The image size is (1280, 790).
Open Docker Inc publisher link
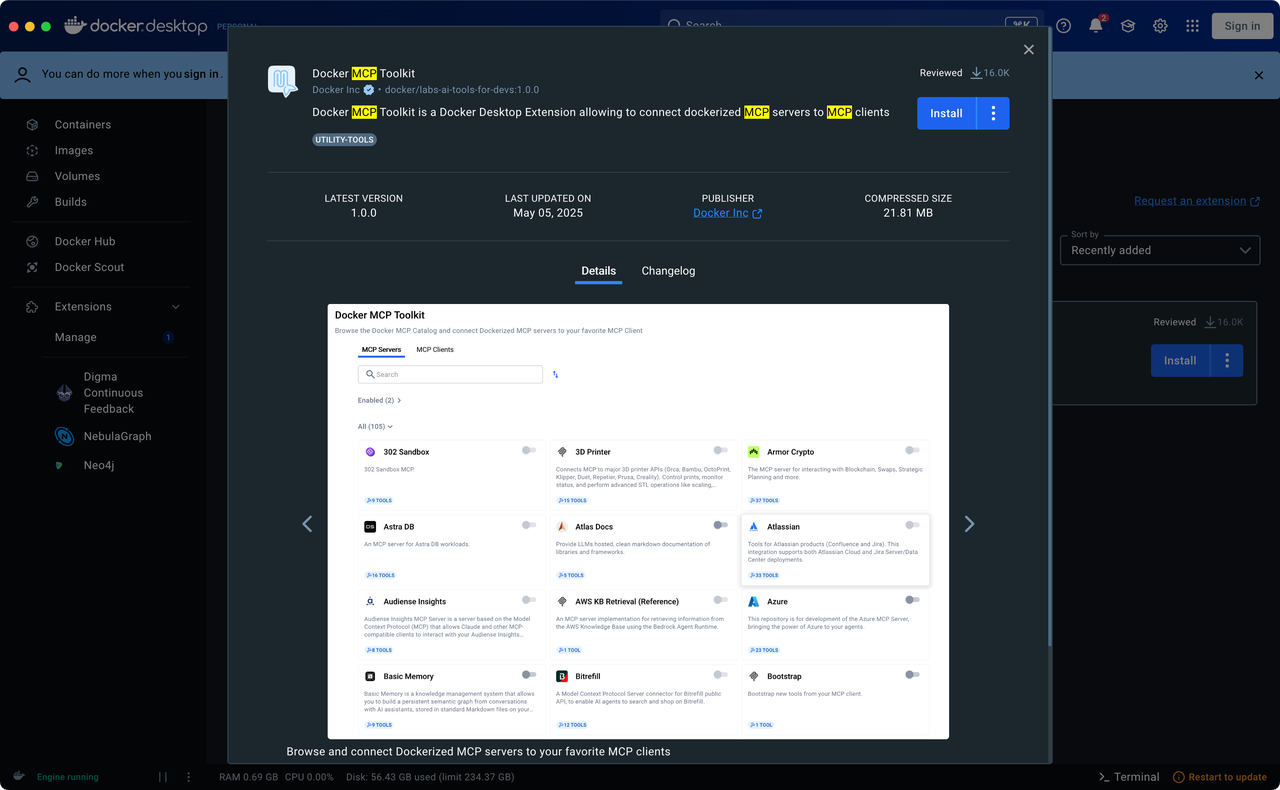727,213
